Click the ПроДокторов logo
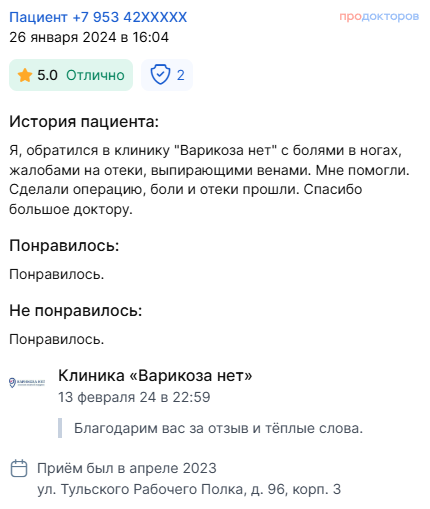The height and width of the screenshot is (509, 430). (379, 16)
